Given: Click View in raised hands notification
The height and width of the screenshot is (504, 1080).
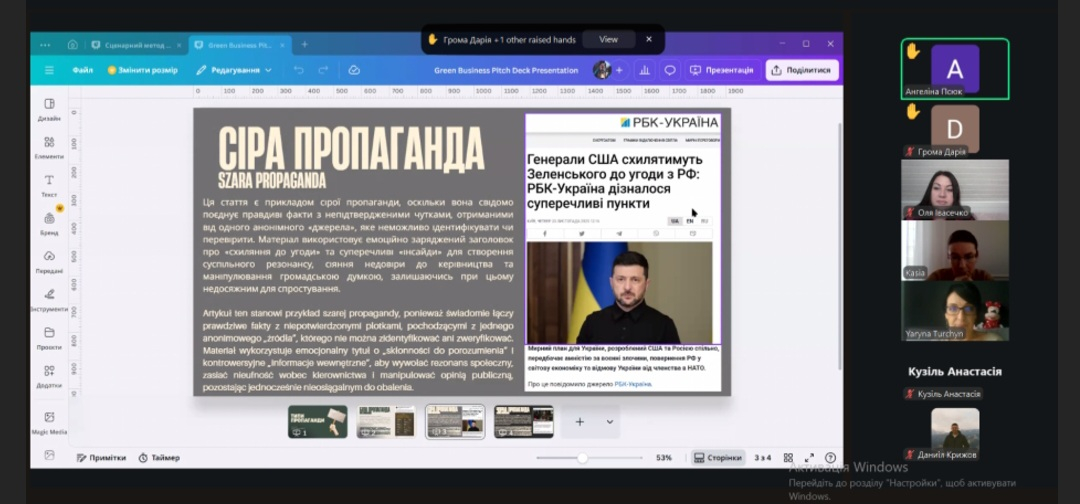Looking at the screenshot, I should point(609,40).
